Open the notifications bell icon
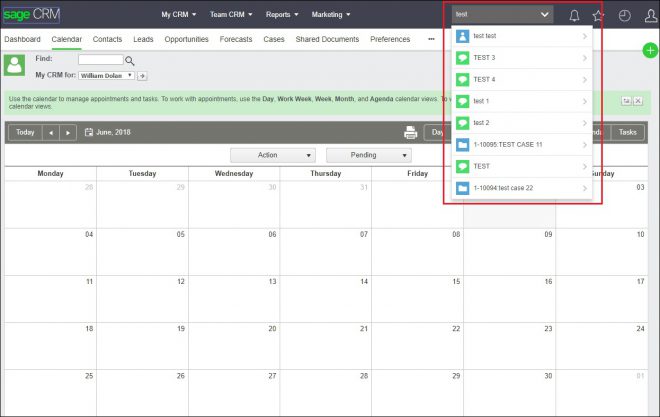This screenshot has height=417, width=660. 574,15
